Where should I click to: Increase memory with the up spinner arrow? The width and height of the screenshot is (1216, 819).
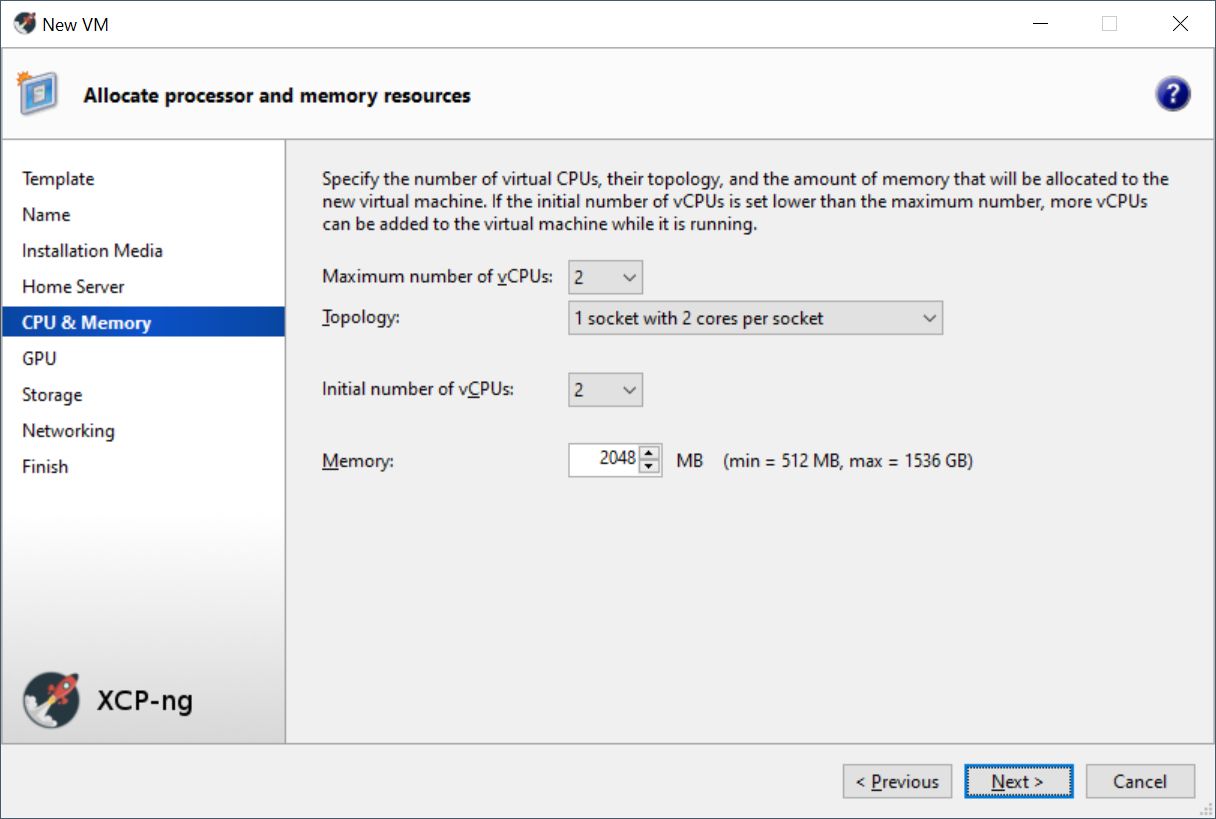pos(650,453)
